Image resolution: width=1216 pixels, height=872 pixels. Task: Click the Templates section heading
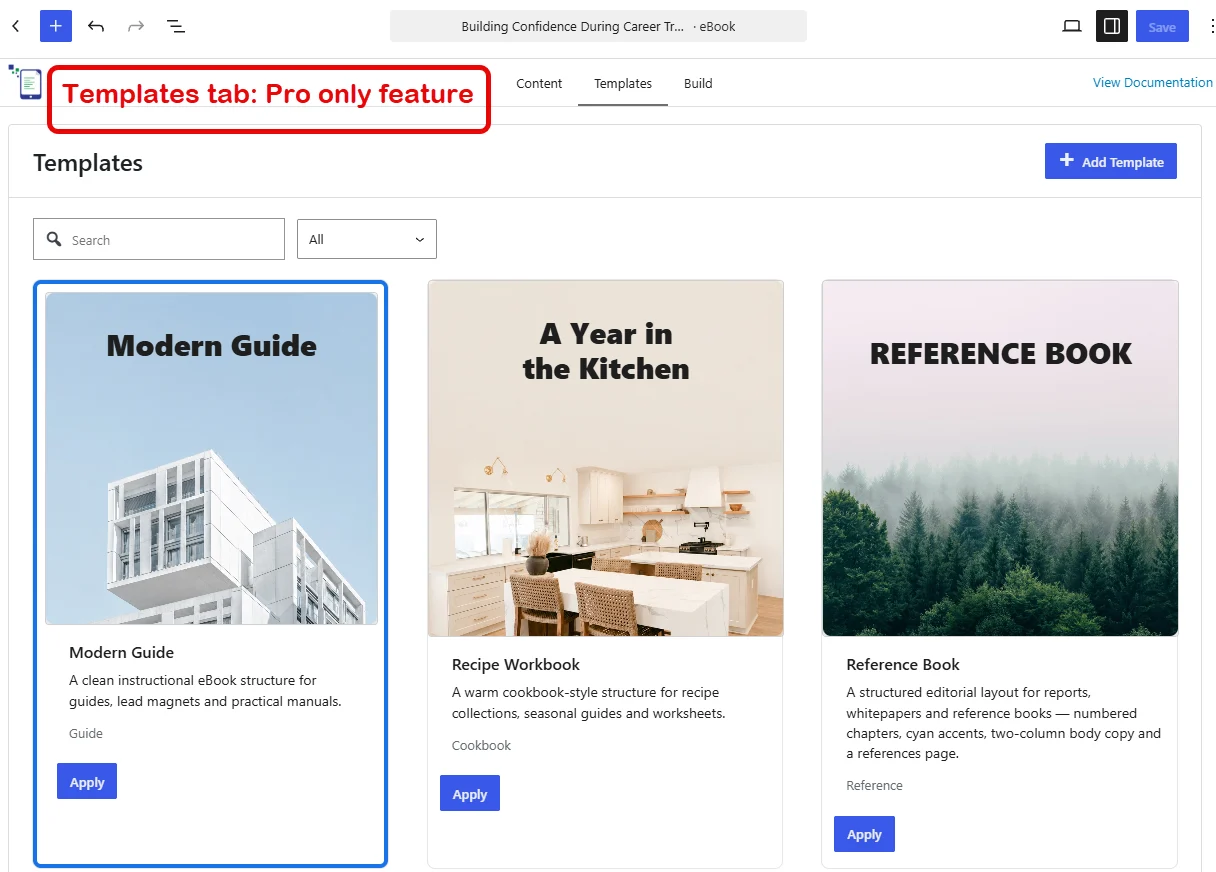[88, 163]
